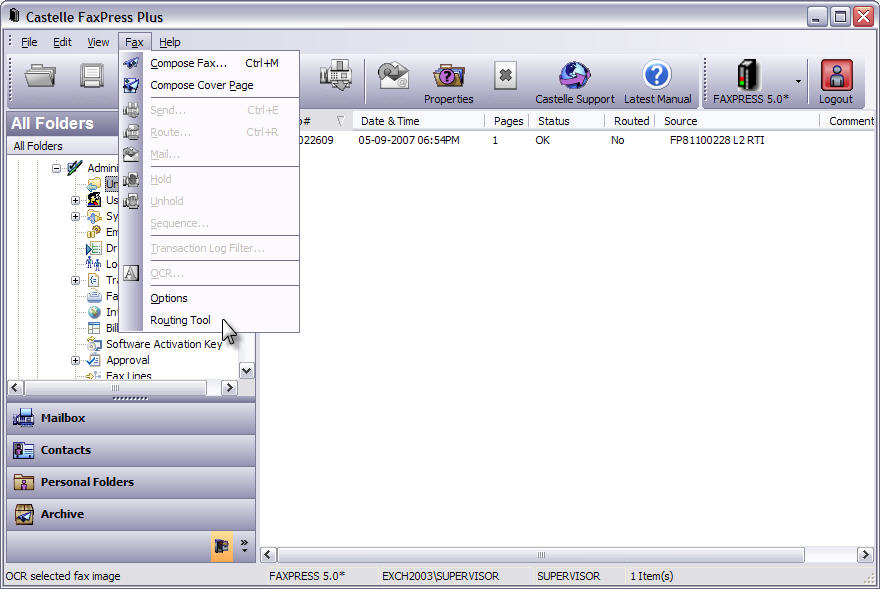The width and height of the screenshot is (880, 589).
Task: Click the Admin node checkmark icon
Action: coord(75,167)
